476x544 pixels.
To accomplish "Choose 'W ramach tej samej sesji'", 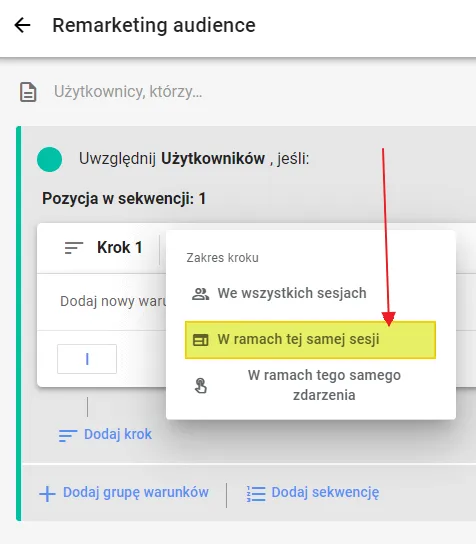I will (x=311, y=340).
